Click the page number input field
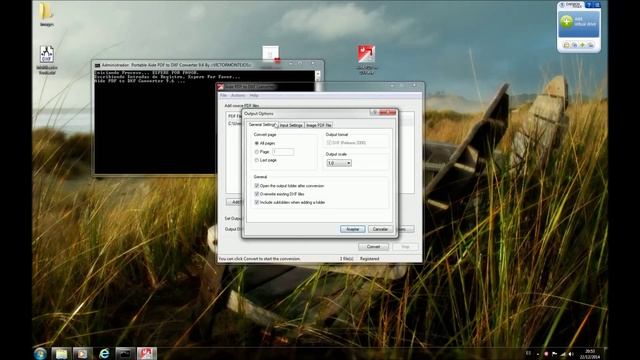Viewport: 640px width, 360px height. click(x=283, y=152)
